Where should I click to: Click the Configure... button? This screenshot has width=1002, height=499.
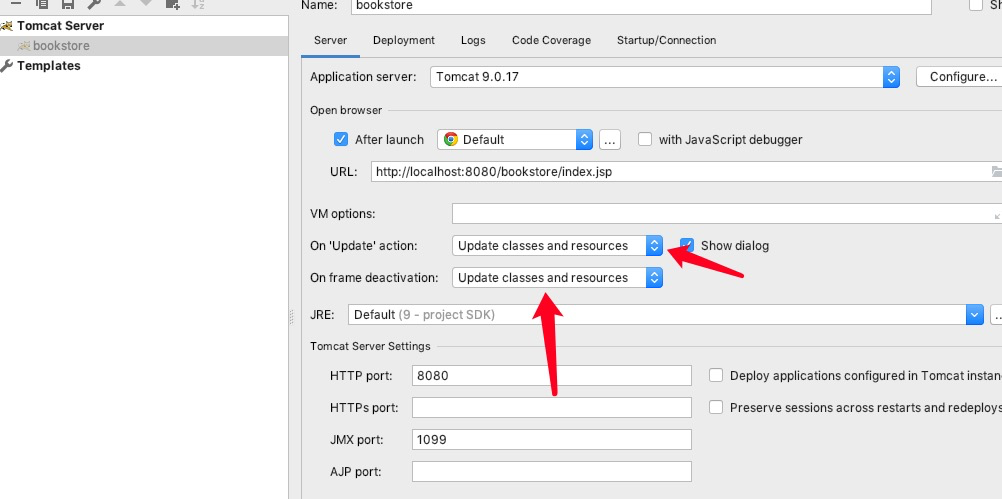959,77
